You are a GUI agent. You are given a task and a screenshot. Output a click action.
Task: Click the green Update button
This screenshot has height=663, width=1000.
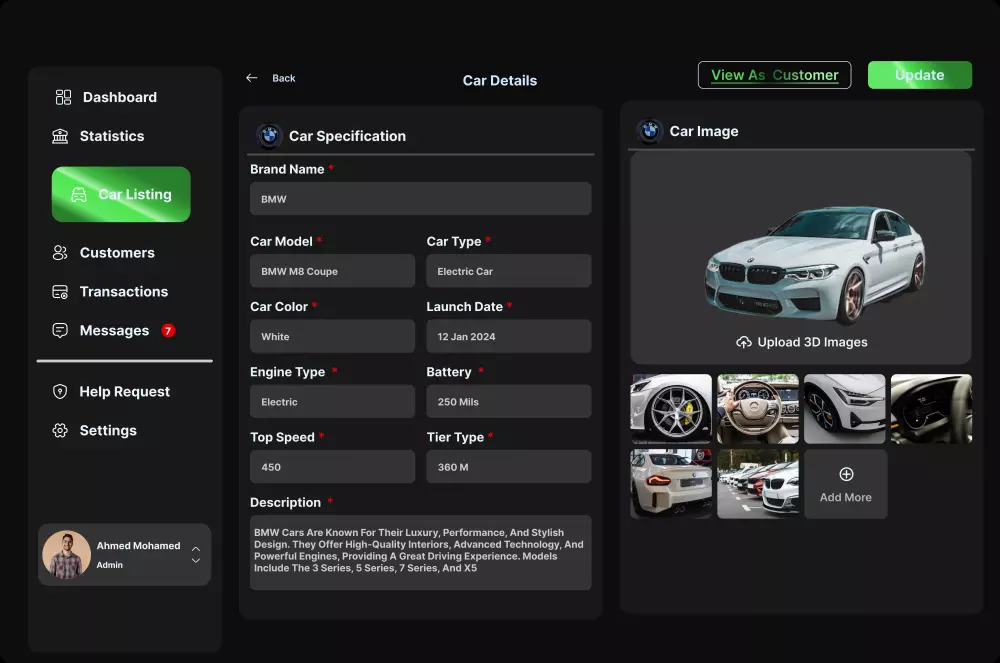point(920,75)
